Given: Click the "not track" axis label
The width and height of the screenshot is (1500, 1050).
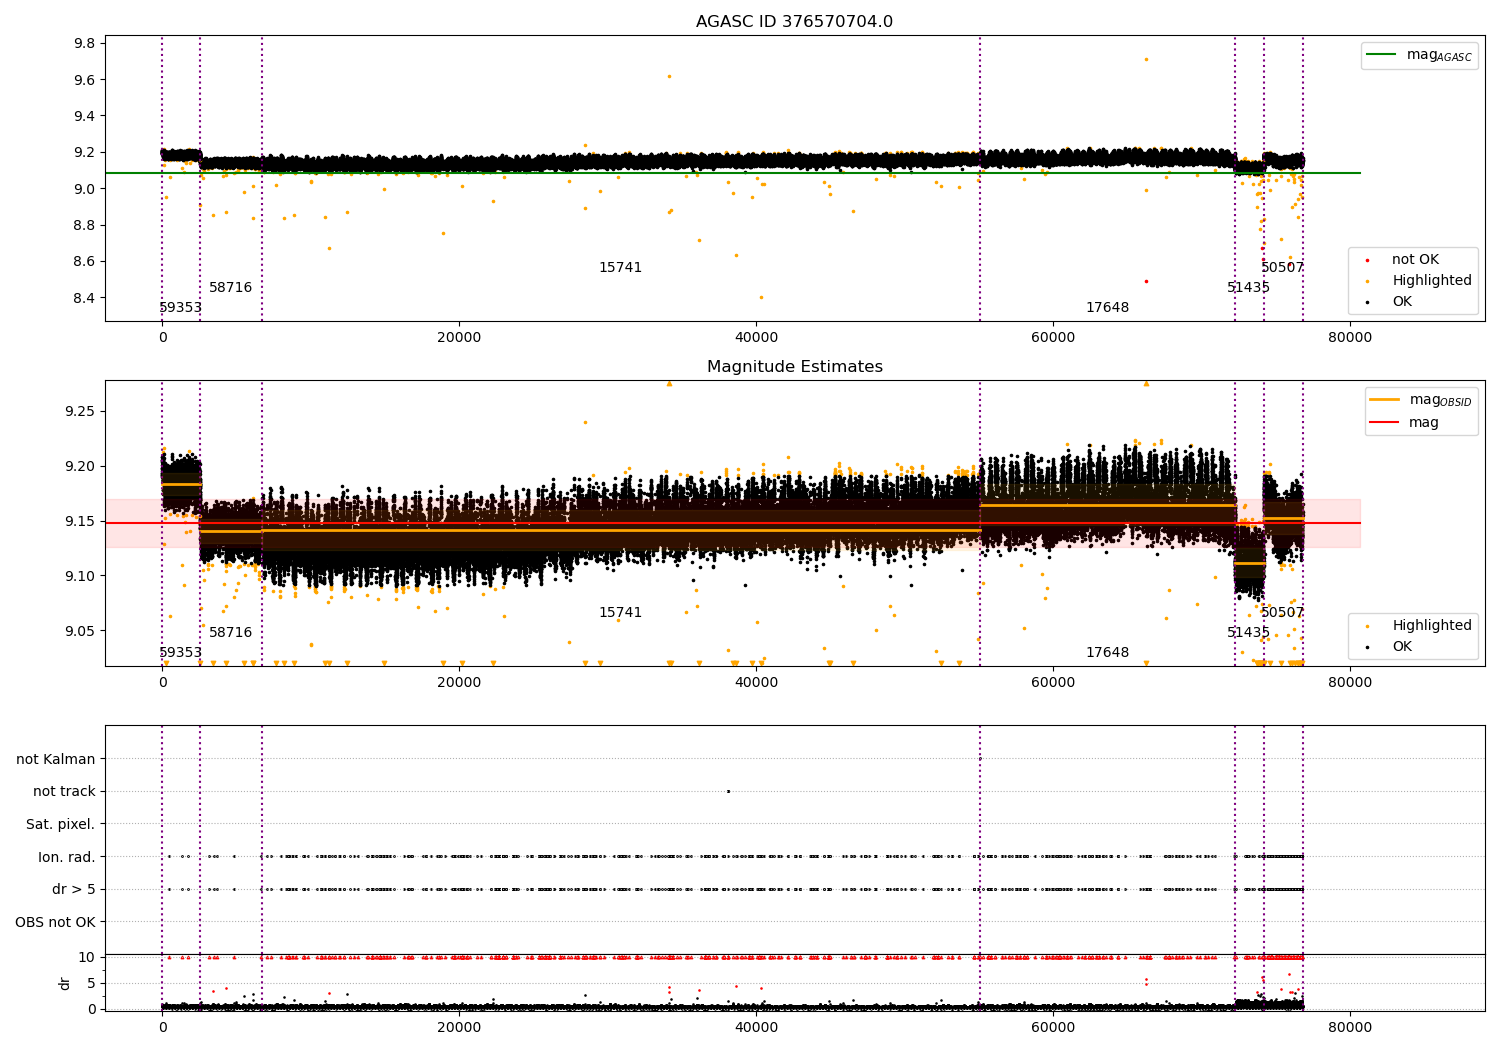Looking at the screenshot, I should [64, 791].
